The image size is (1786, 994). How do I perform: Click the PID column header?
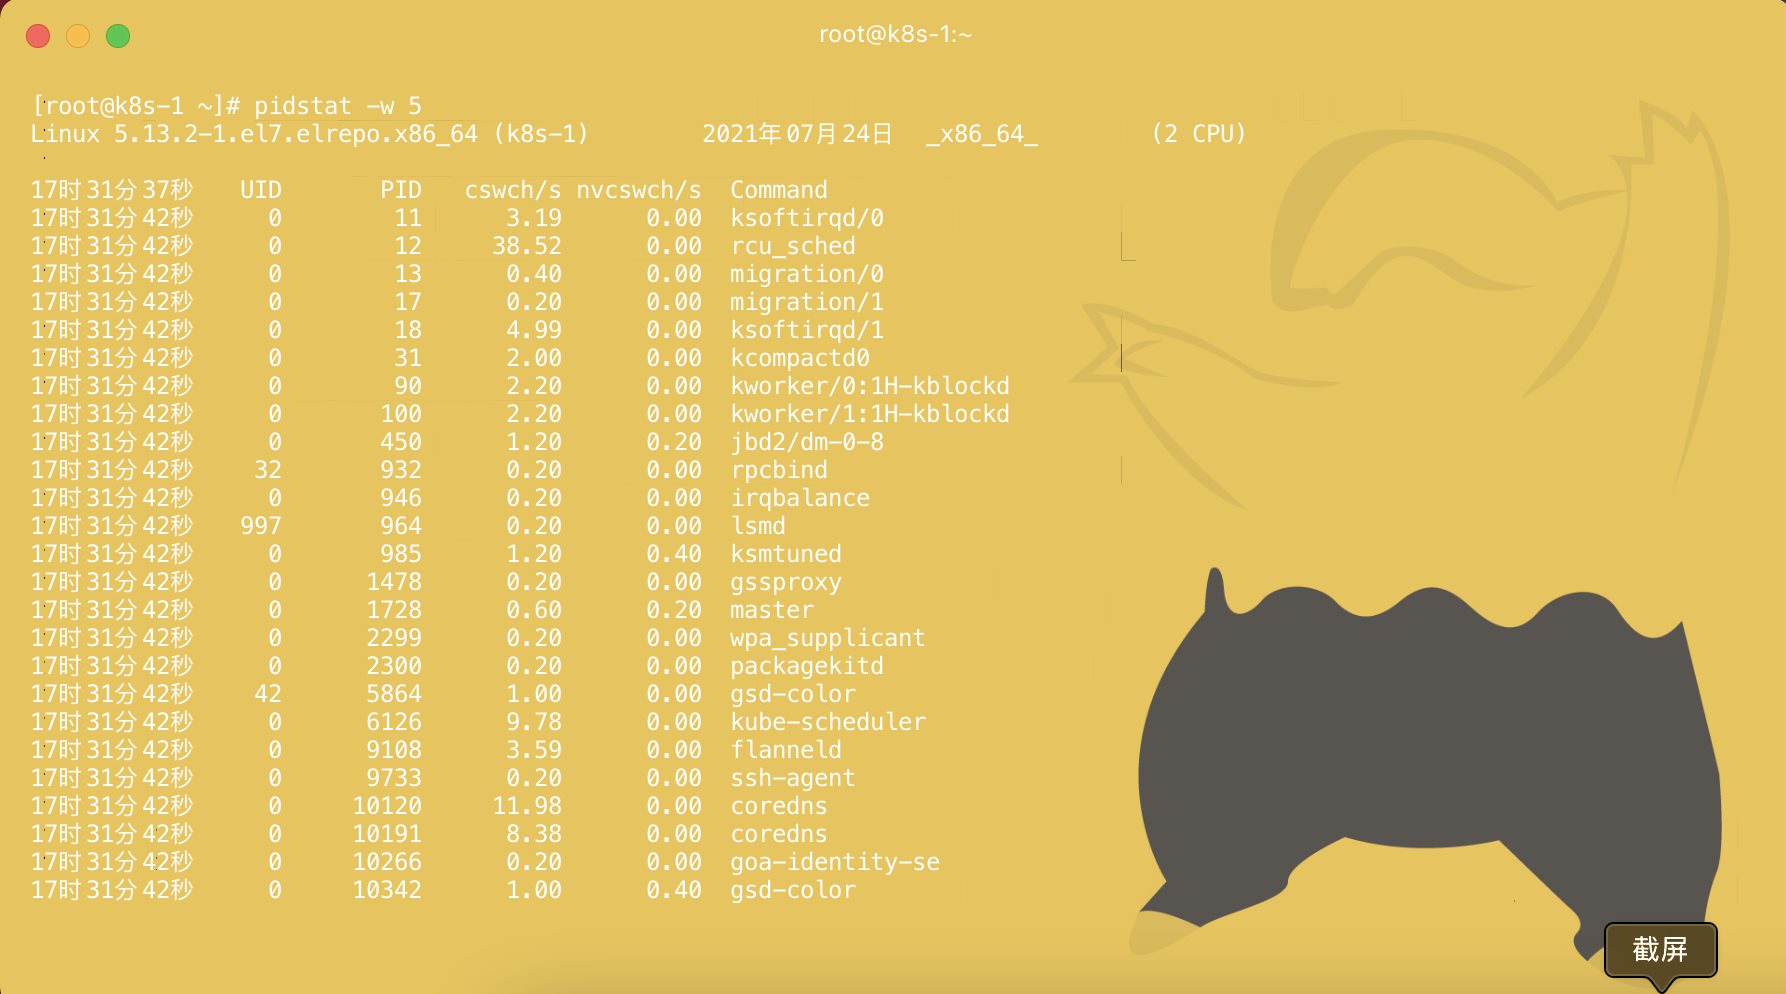(401, 190)
